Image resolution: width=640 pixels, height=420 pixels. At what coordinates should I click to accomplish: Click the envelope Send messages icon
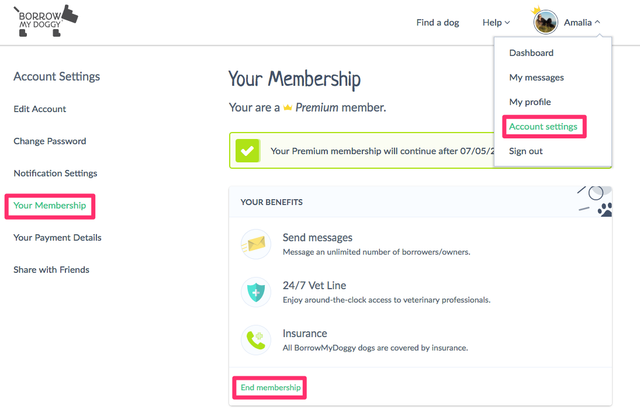255,243
